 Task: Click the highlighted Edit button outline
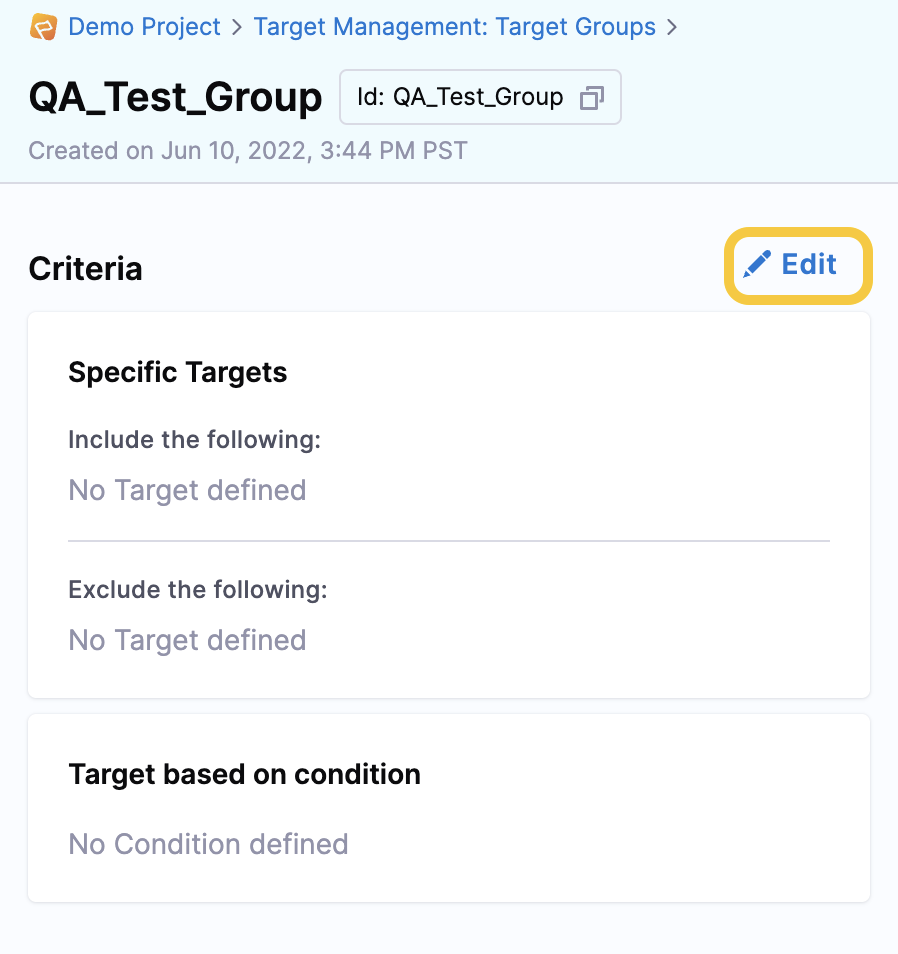point(798,265)
